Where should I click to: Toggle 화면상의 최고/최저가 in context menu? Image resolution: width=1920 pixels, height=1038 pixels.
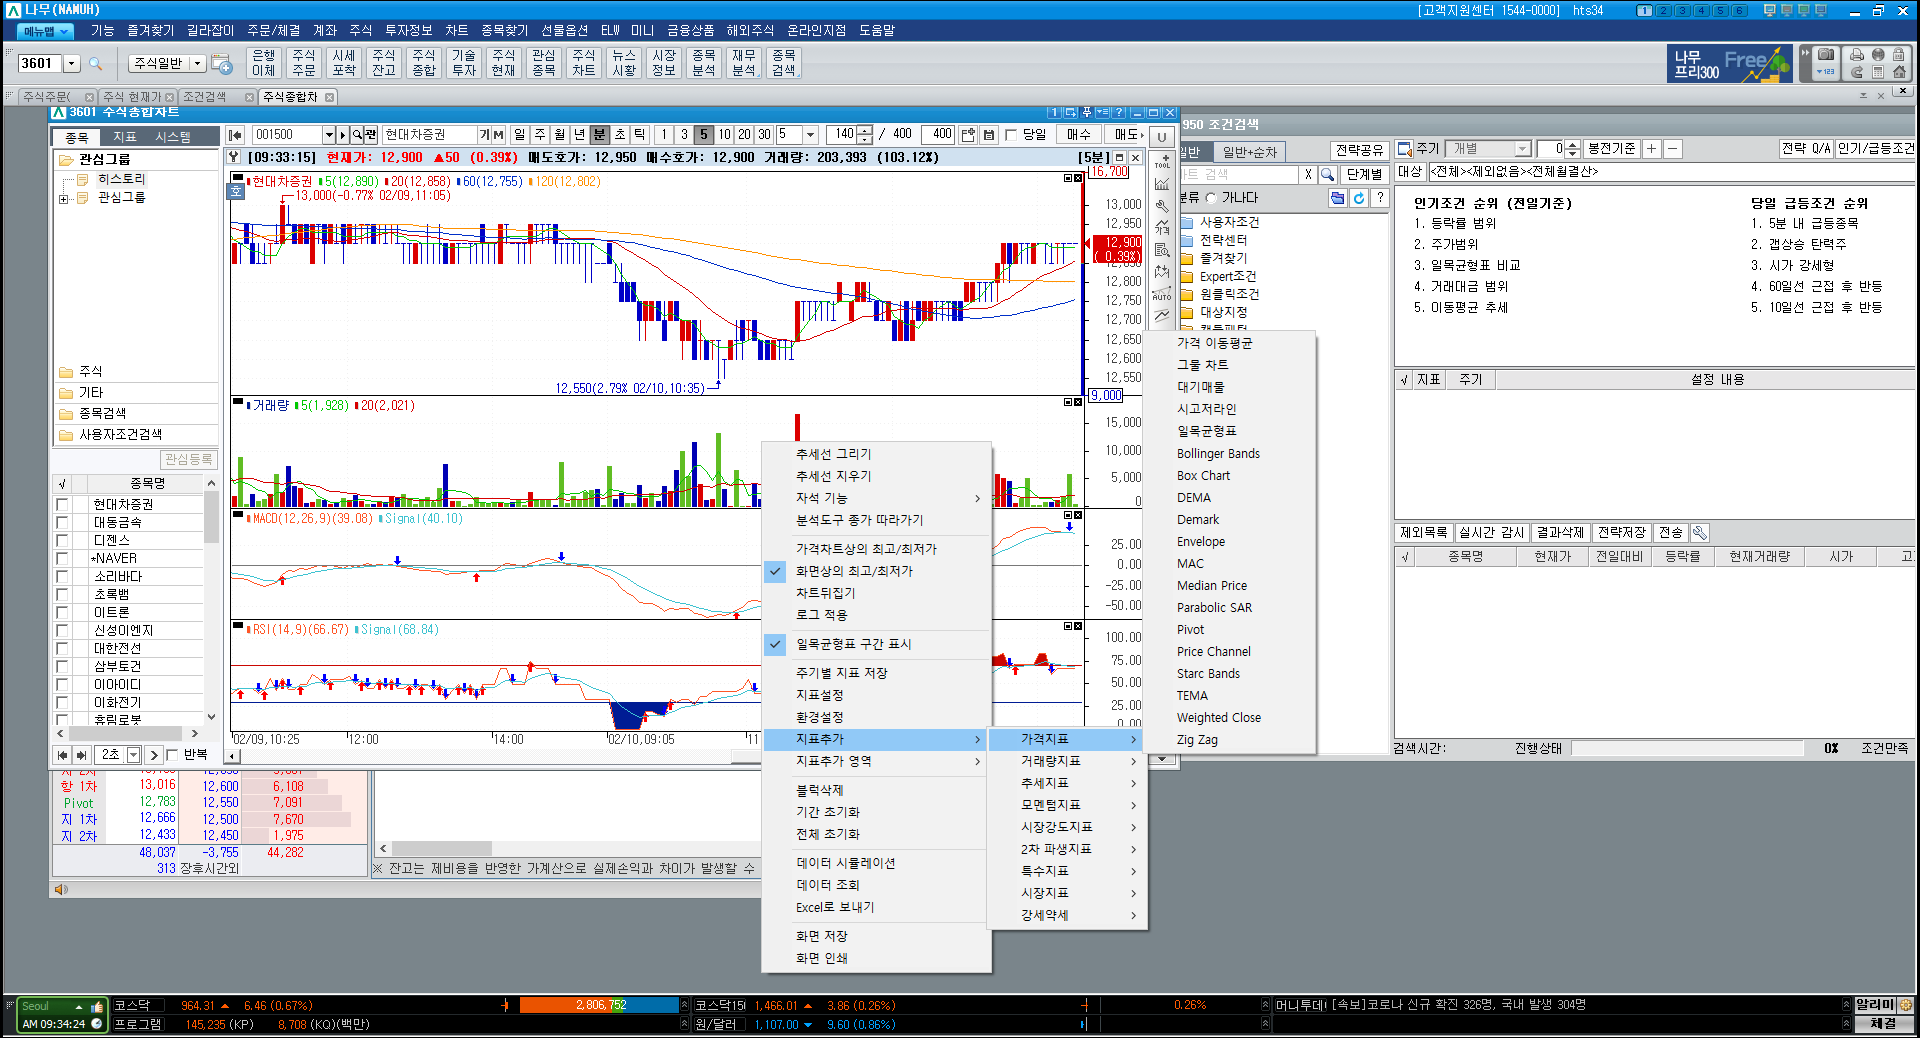(877, 571)
